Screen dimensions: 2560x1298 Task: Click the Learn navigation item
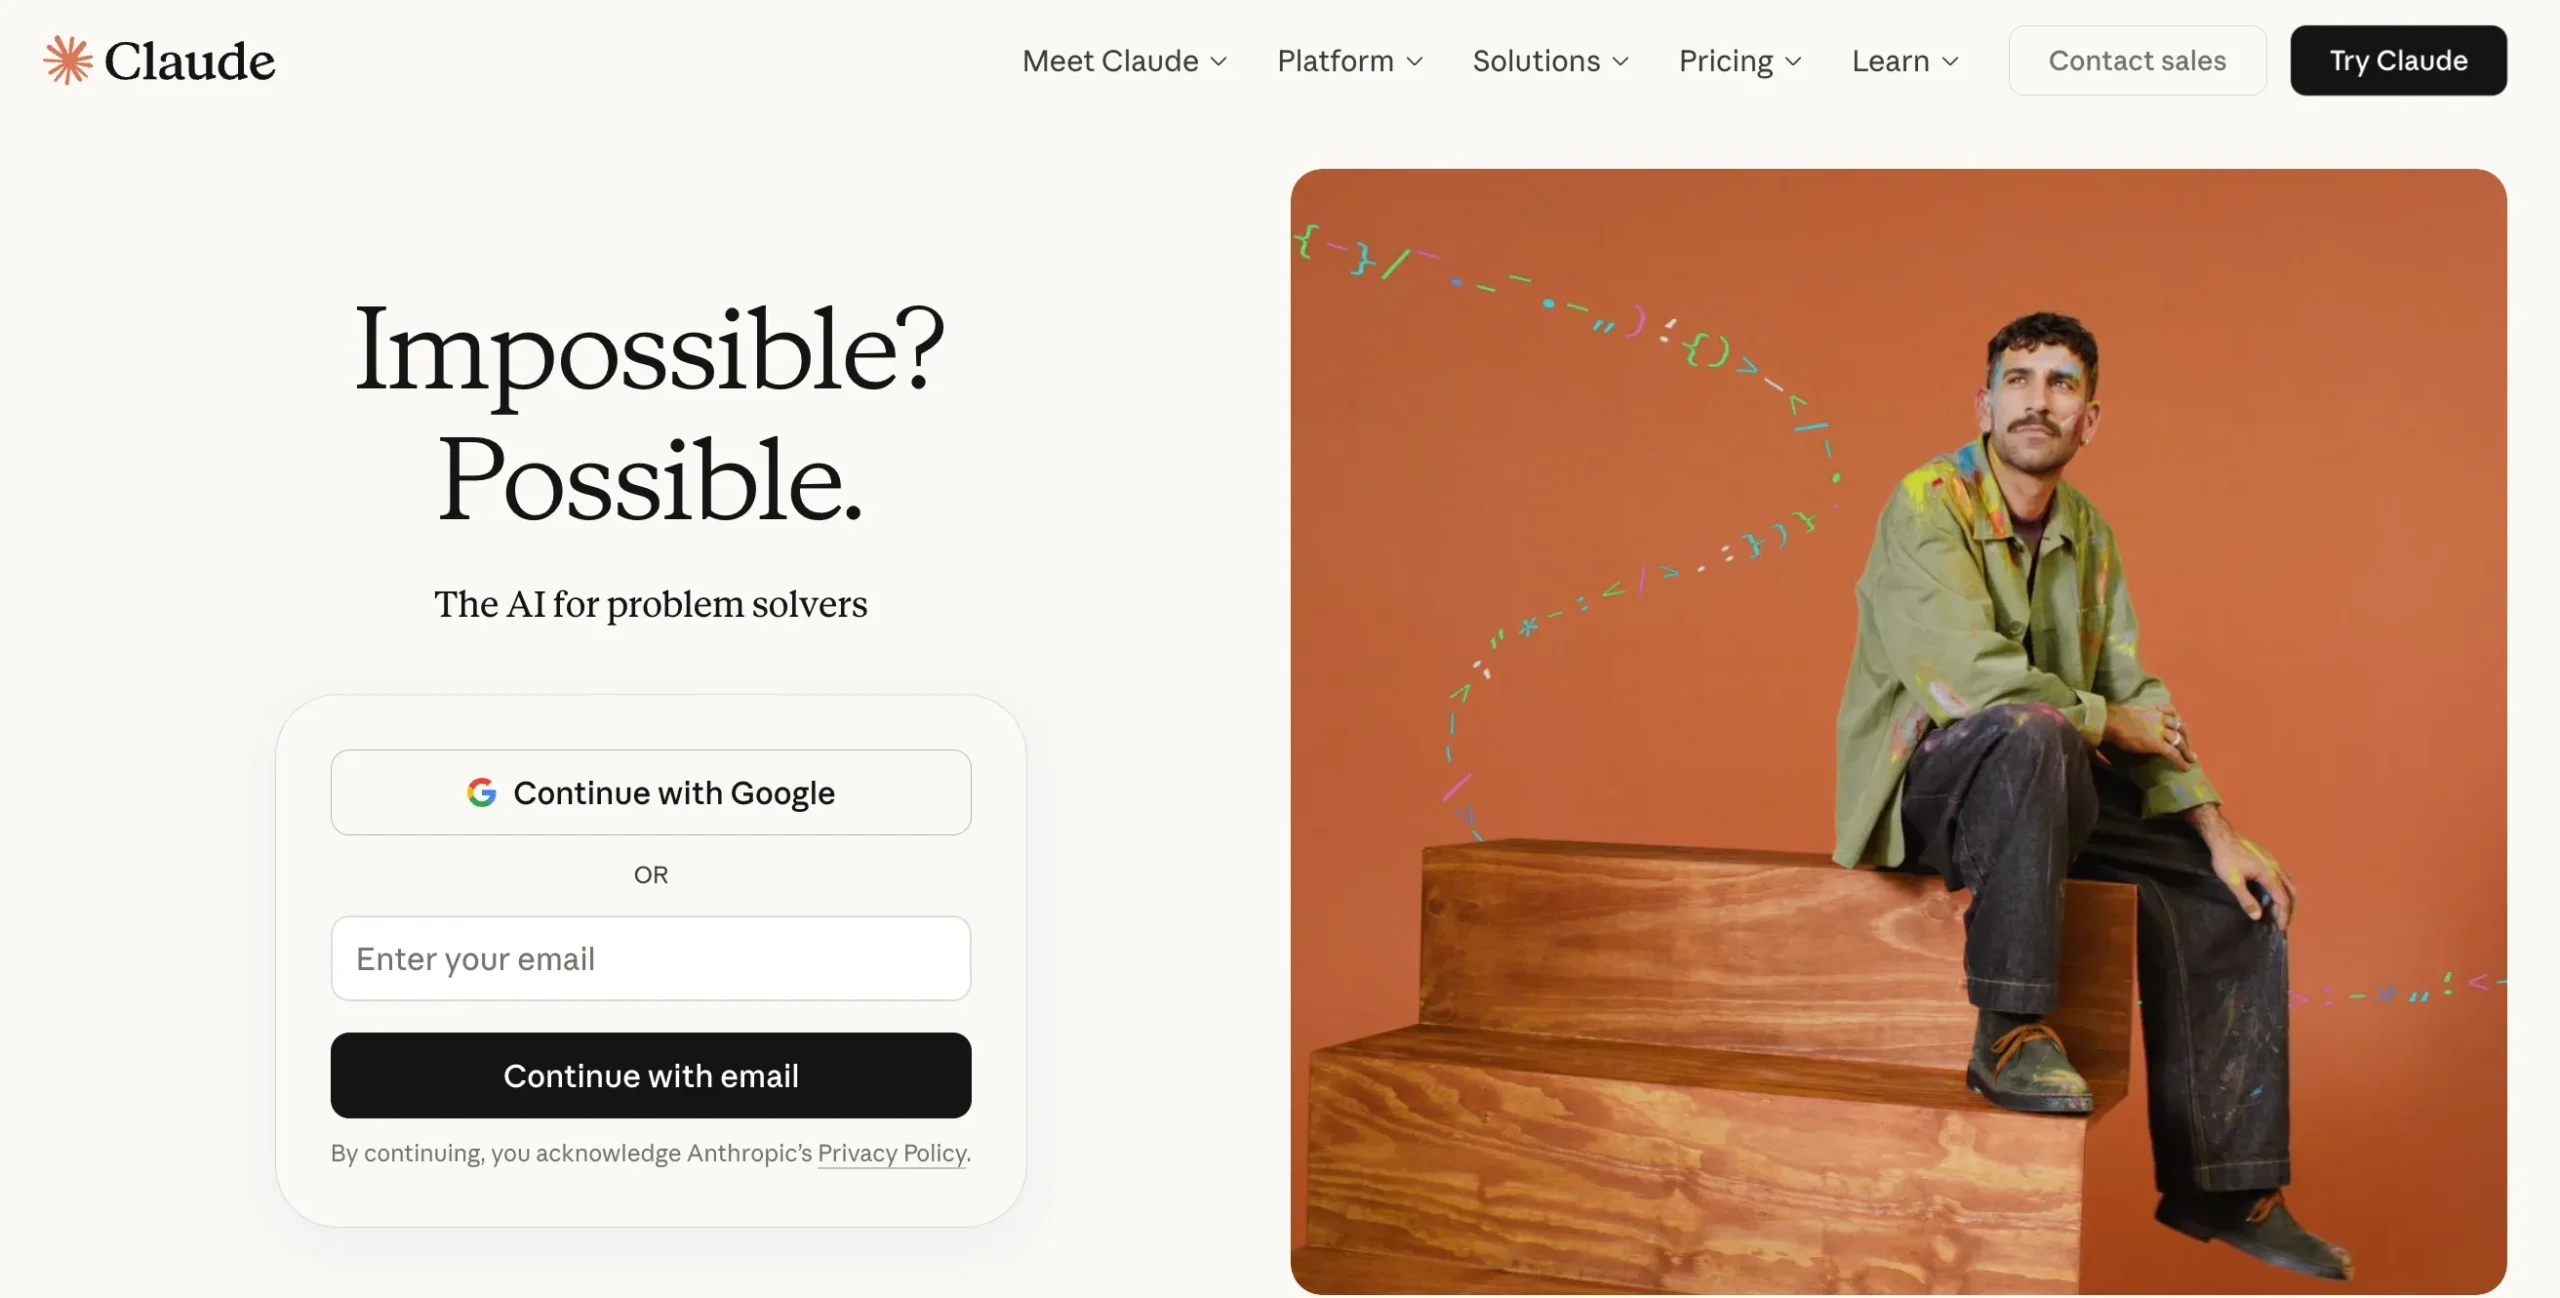pos(1890,61)
